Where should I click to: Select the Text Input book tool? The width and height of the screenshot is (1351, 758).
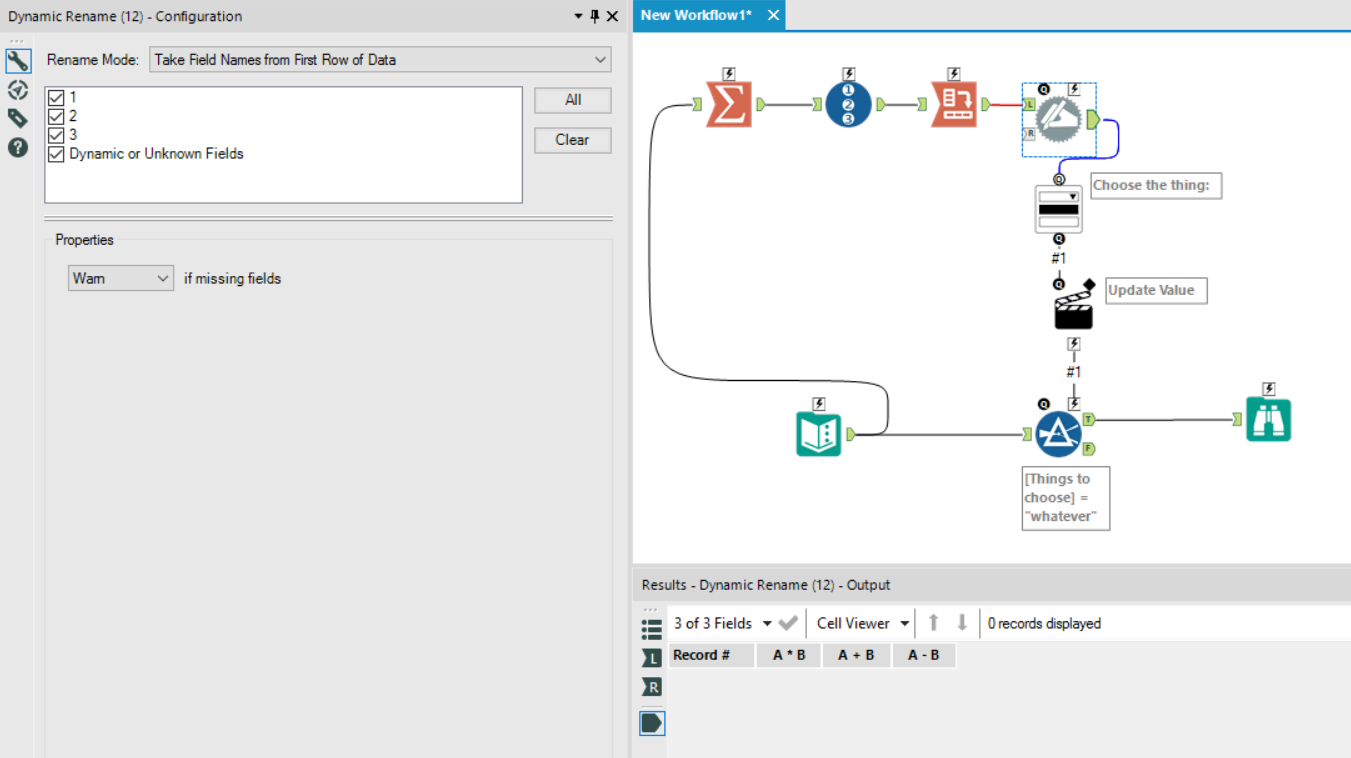pyautogui.click(x=818, y=434)
